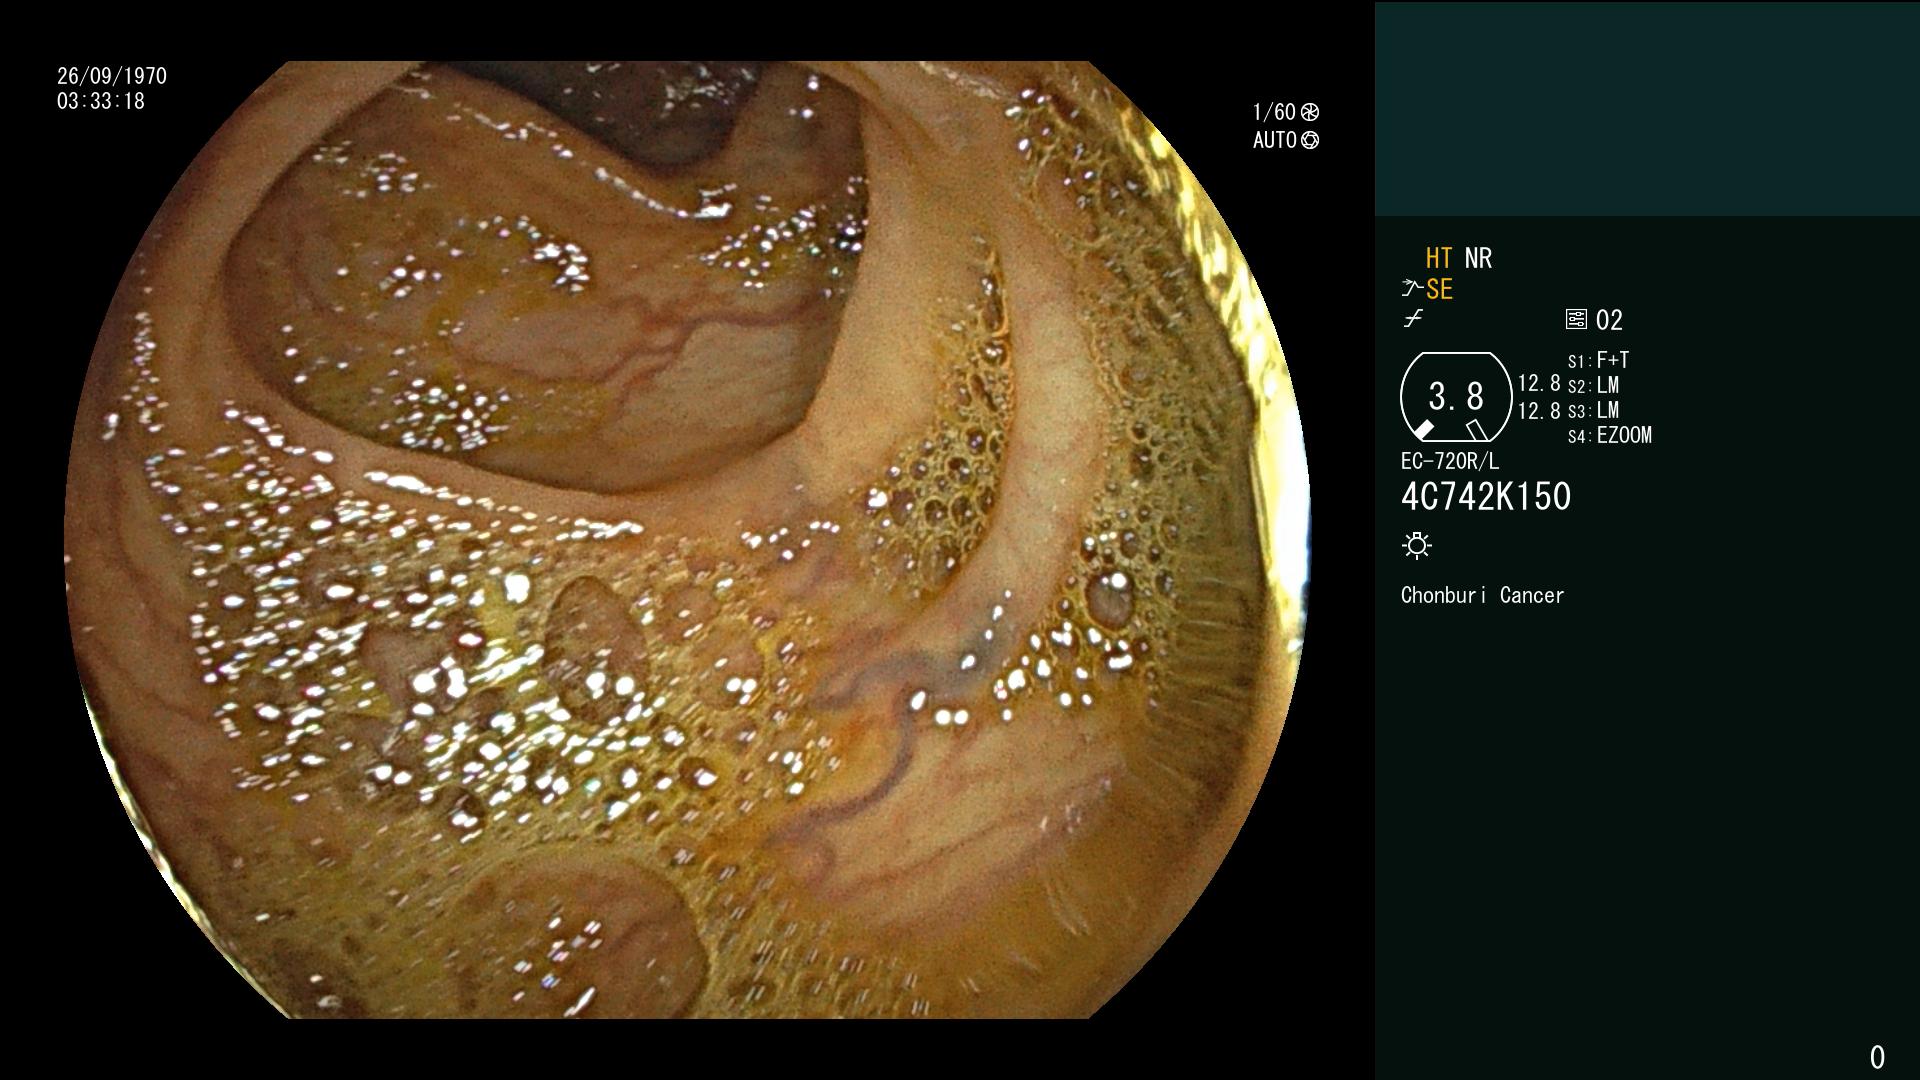
Task: Click the light source sun icon
Action: coord(1417,545)
